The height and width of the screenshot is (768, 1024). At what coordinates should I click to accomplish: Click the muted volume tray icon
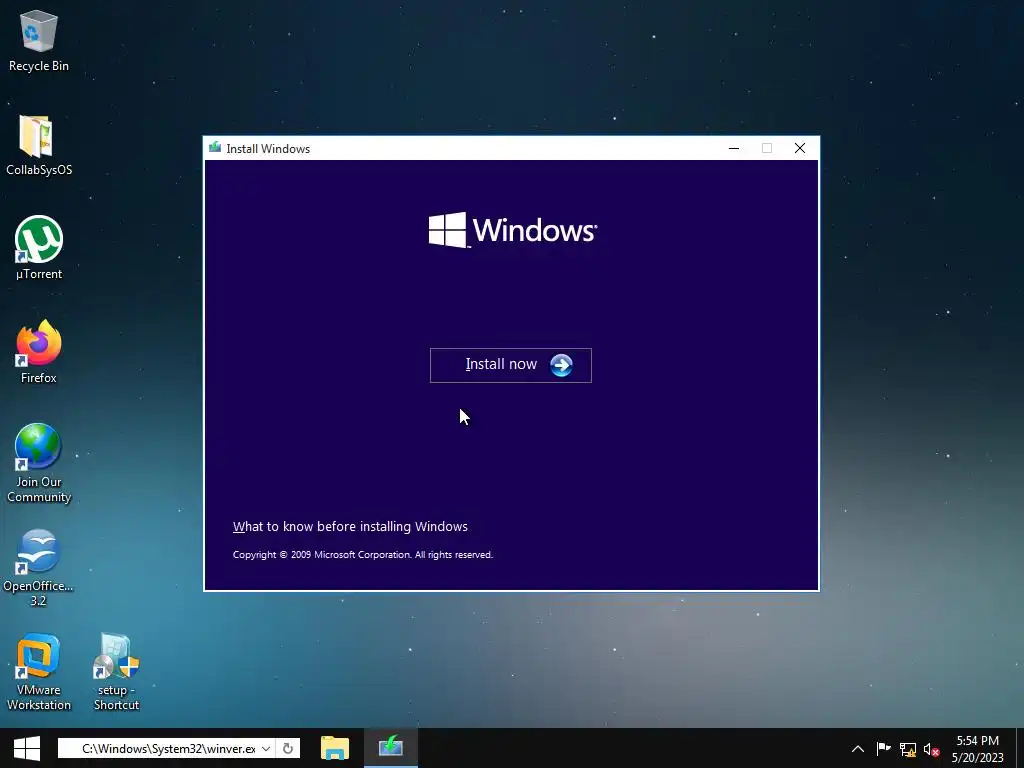(931, 749)
